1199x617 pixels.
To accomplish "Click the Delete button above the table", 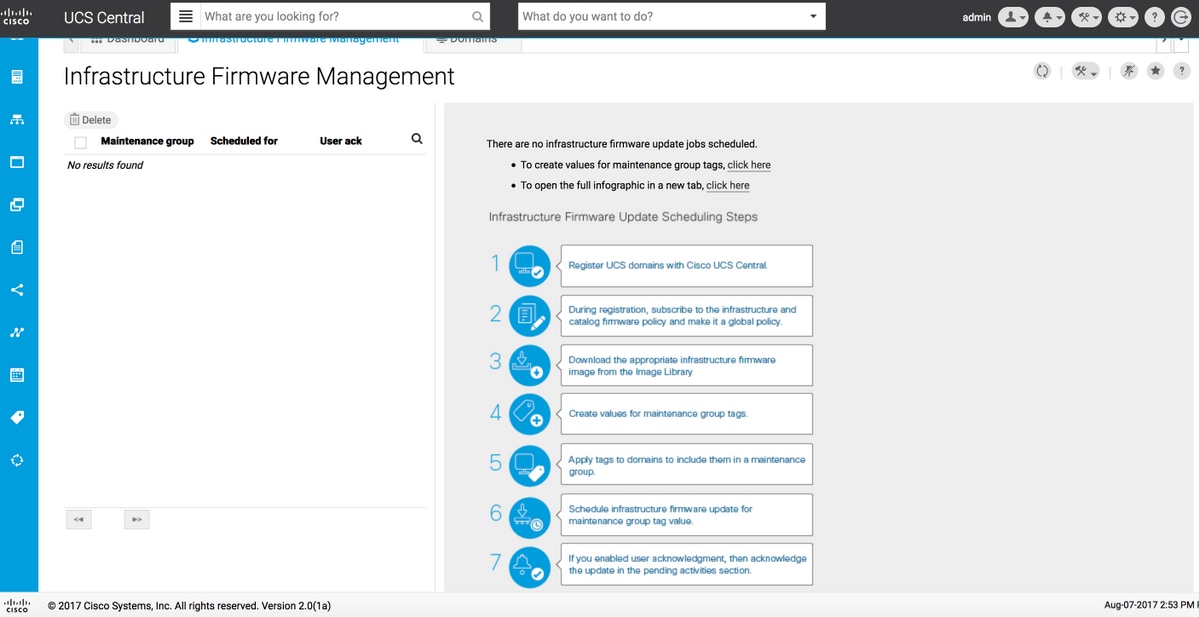I will (x=90, y=119).
